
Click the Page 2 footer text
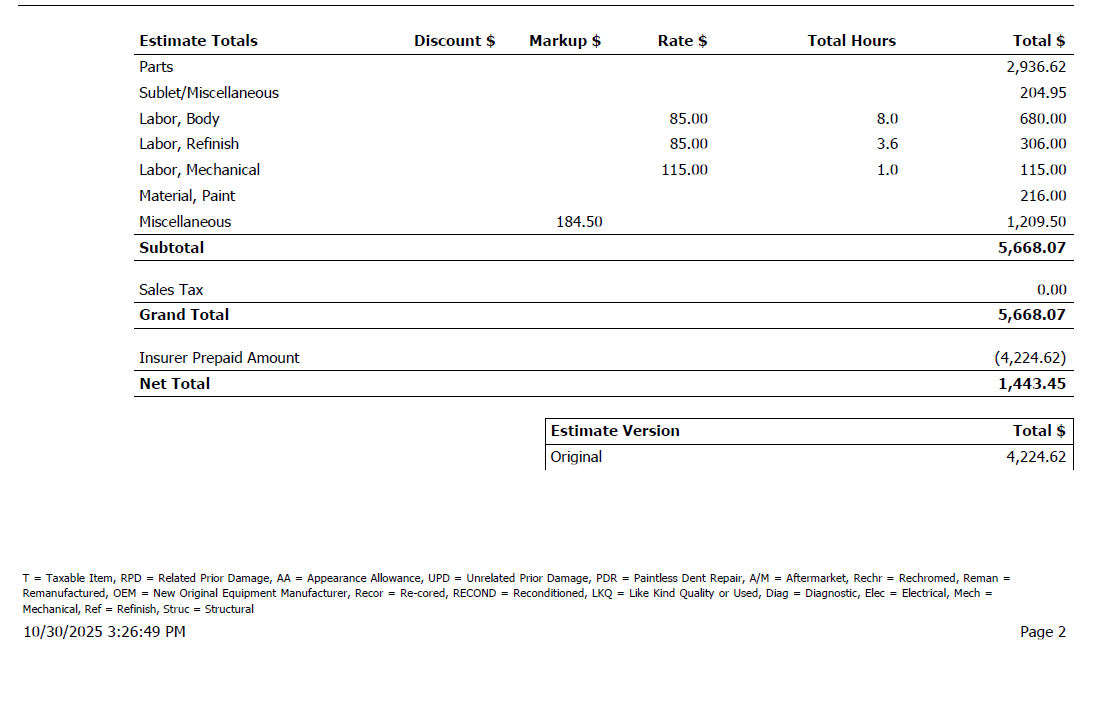1043,632
